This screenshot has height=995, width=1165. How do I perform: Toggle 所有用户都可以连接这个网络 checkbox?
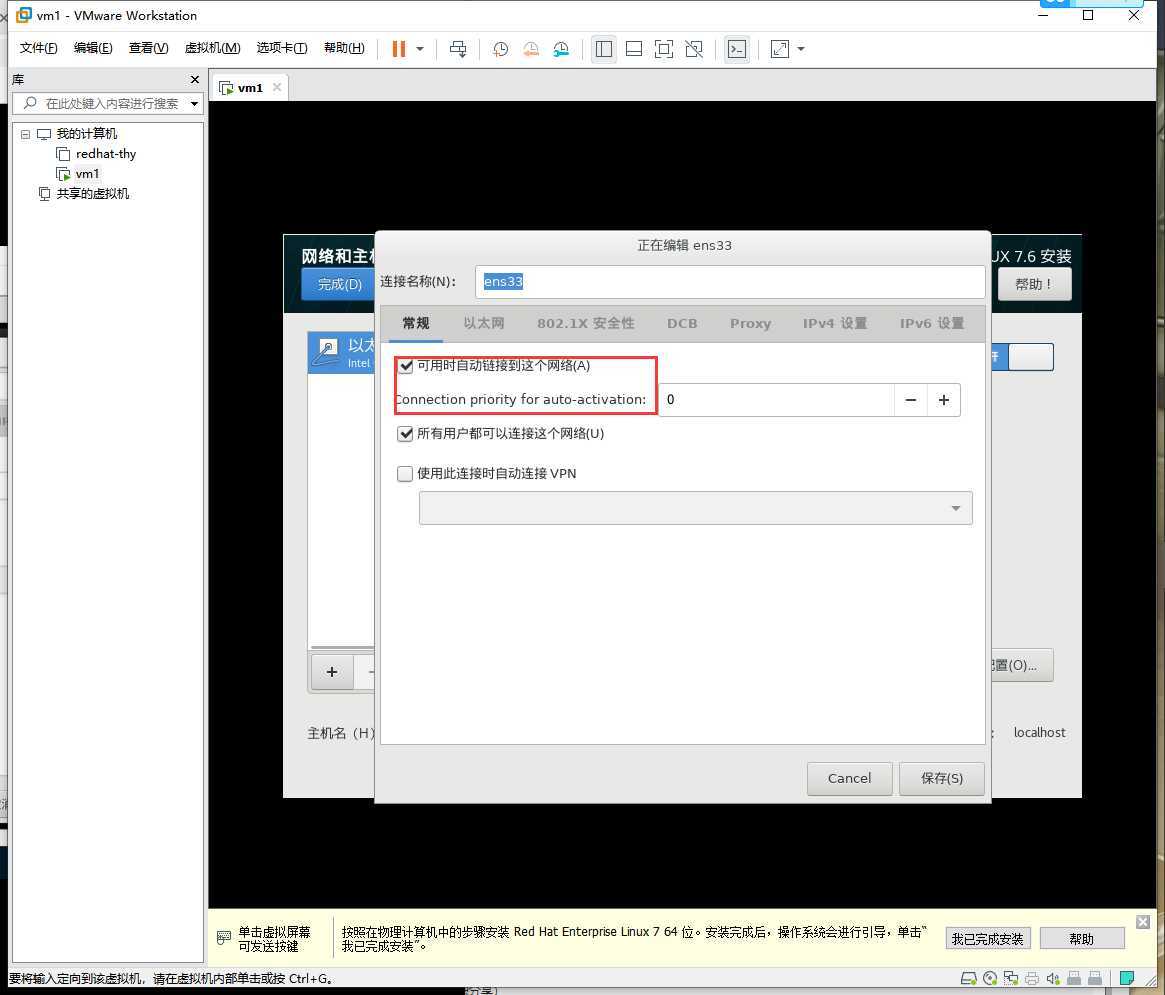pos(405,434)
